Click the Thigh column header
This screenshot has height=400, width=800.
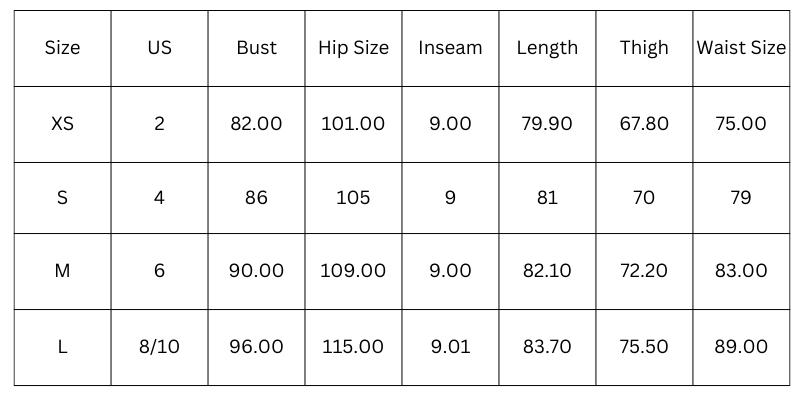[x=644, y=48]
